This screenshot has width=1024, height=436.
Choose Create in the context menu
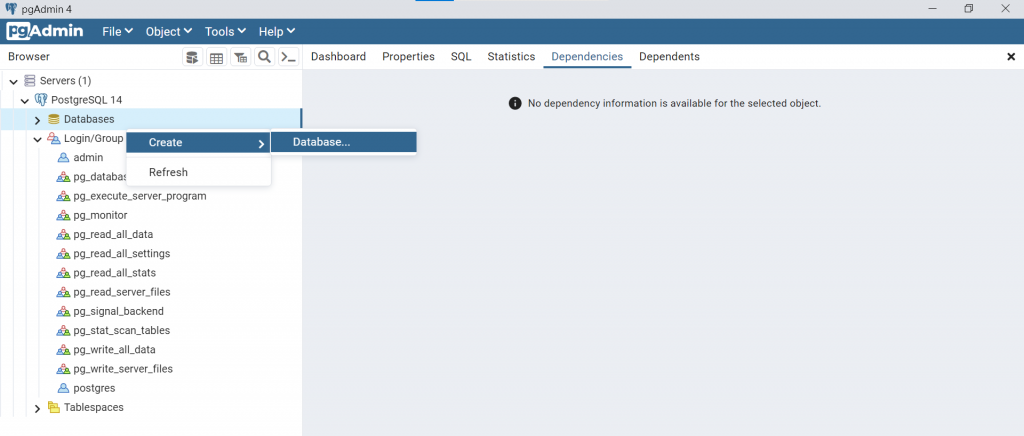coord(199,143)
